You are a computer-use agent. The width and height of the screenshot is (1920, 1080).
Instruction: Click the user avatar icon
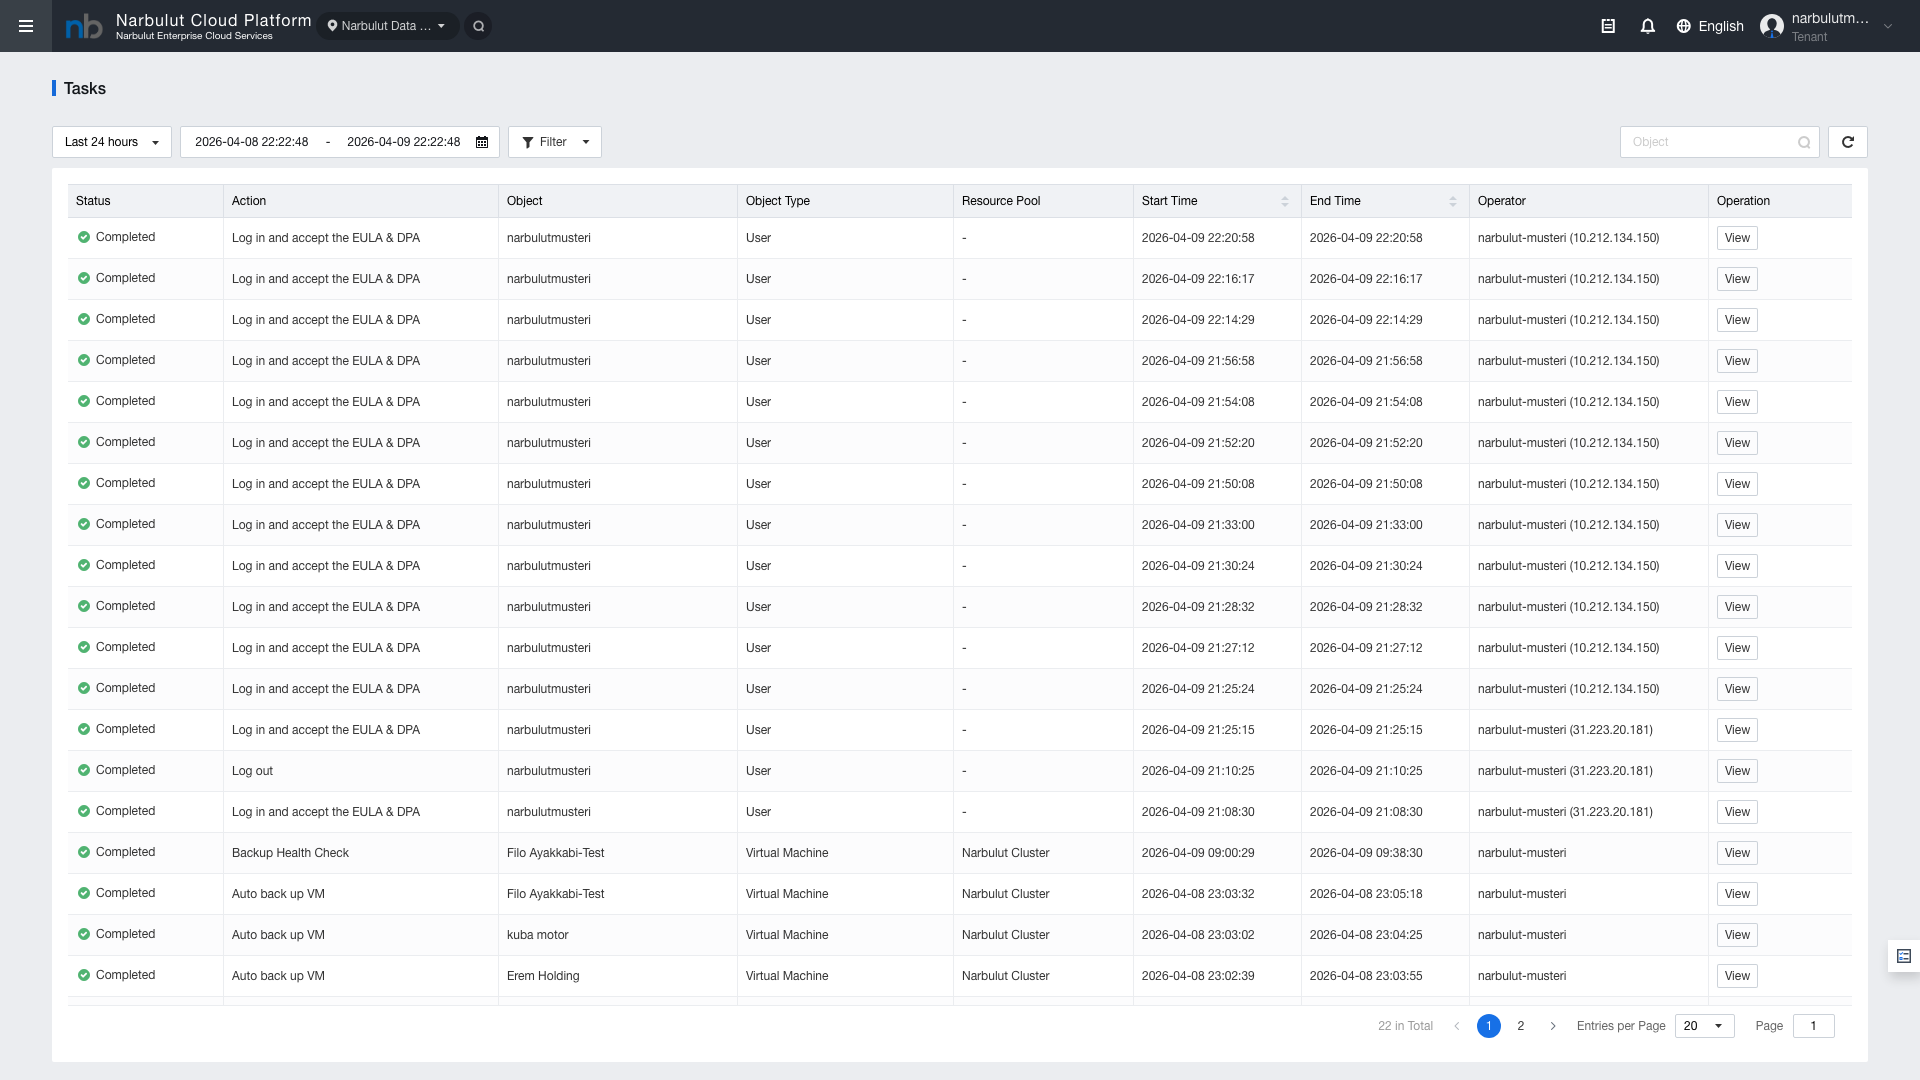1772,26
